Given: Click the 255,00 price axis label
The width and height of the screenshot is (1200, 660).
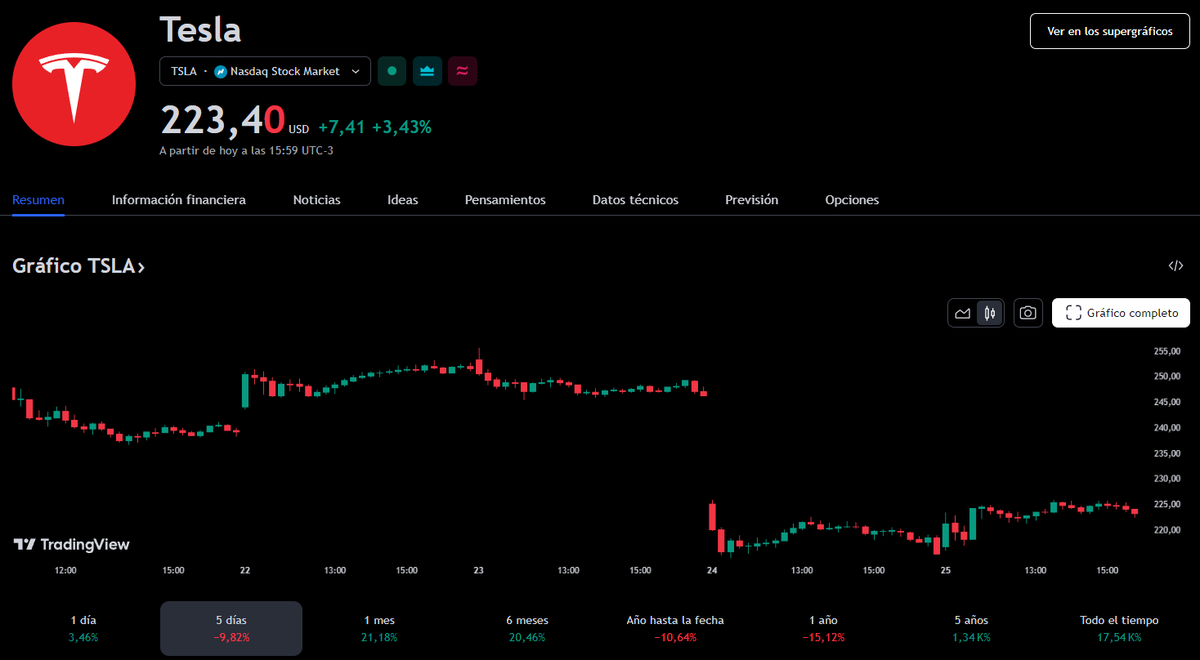Looking at the screenshot, I should point(1168,351).
